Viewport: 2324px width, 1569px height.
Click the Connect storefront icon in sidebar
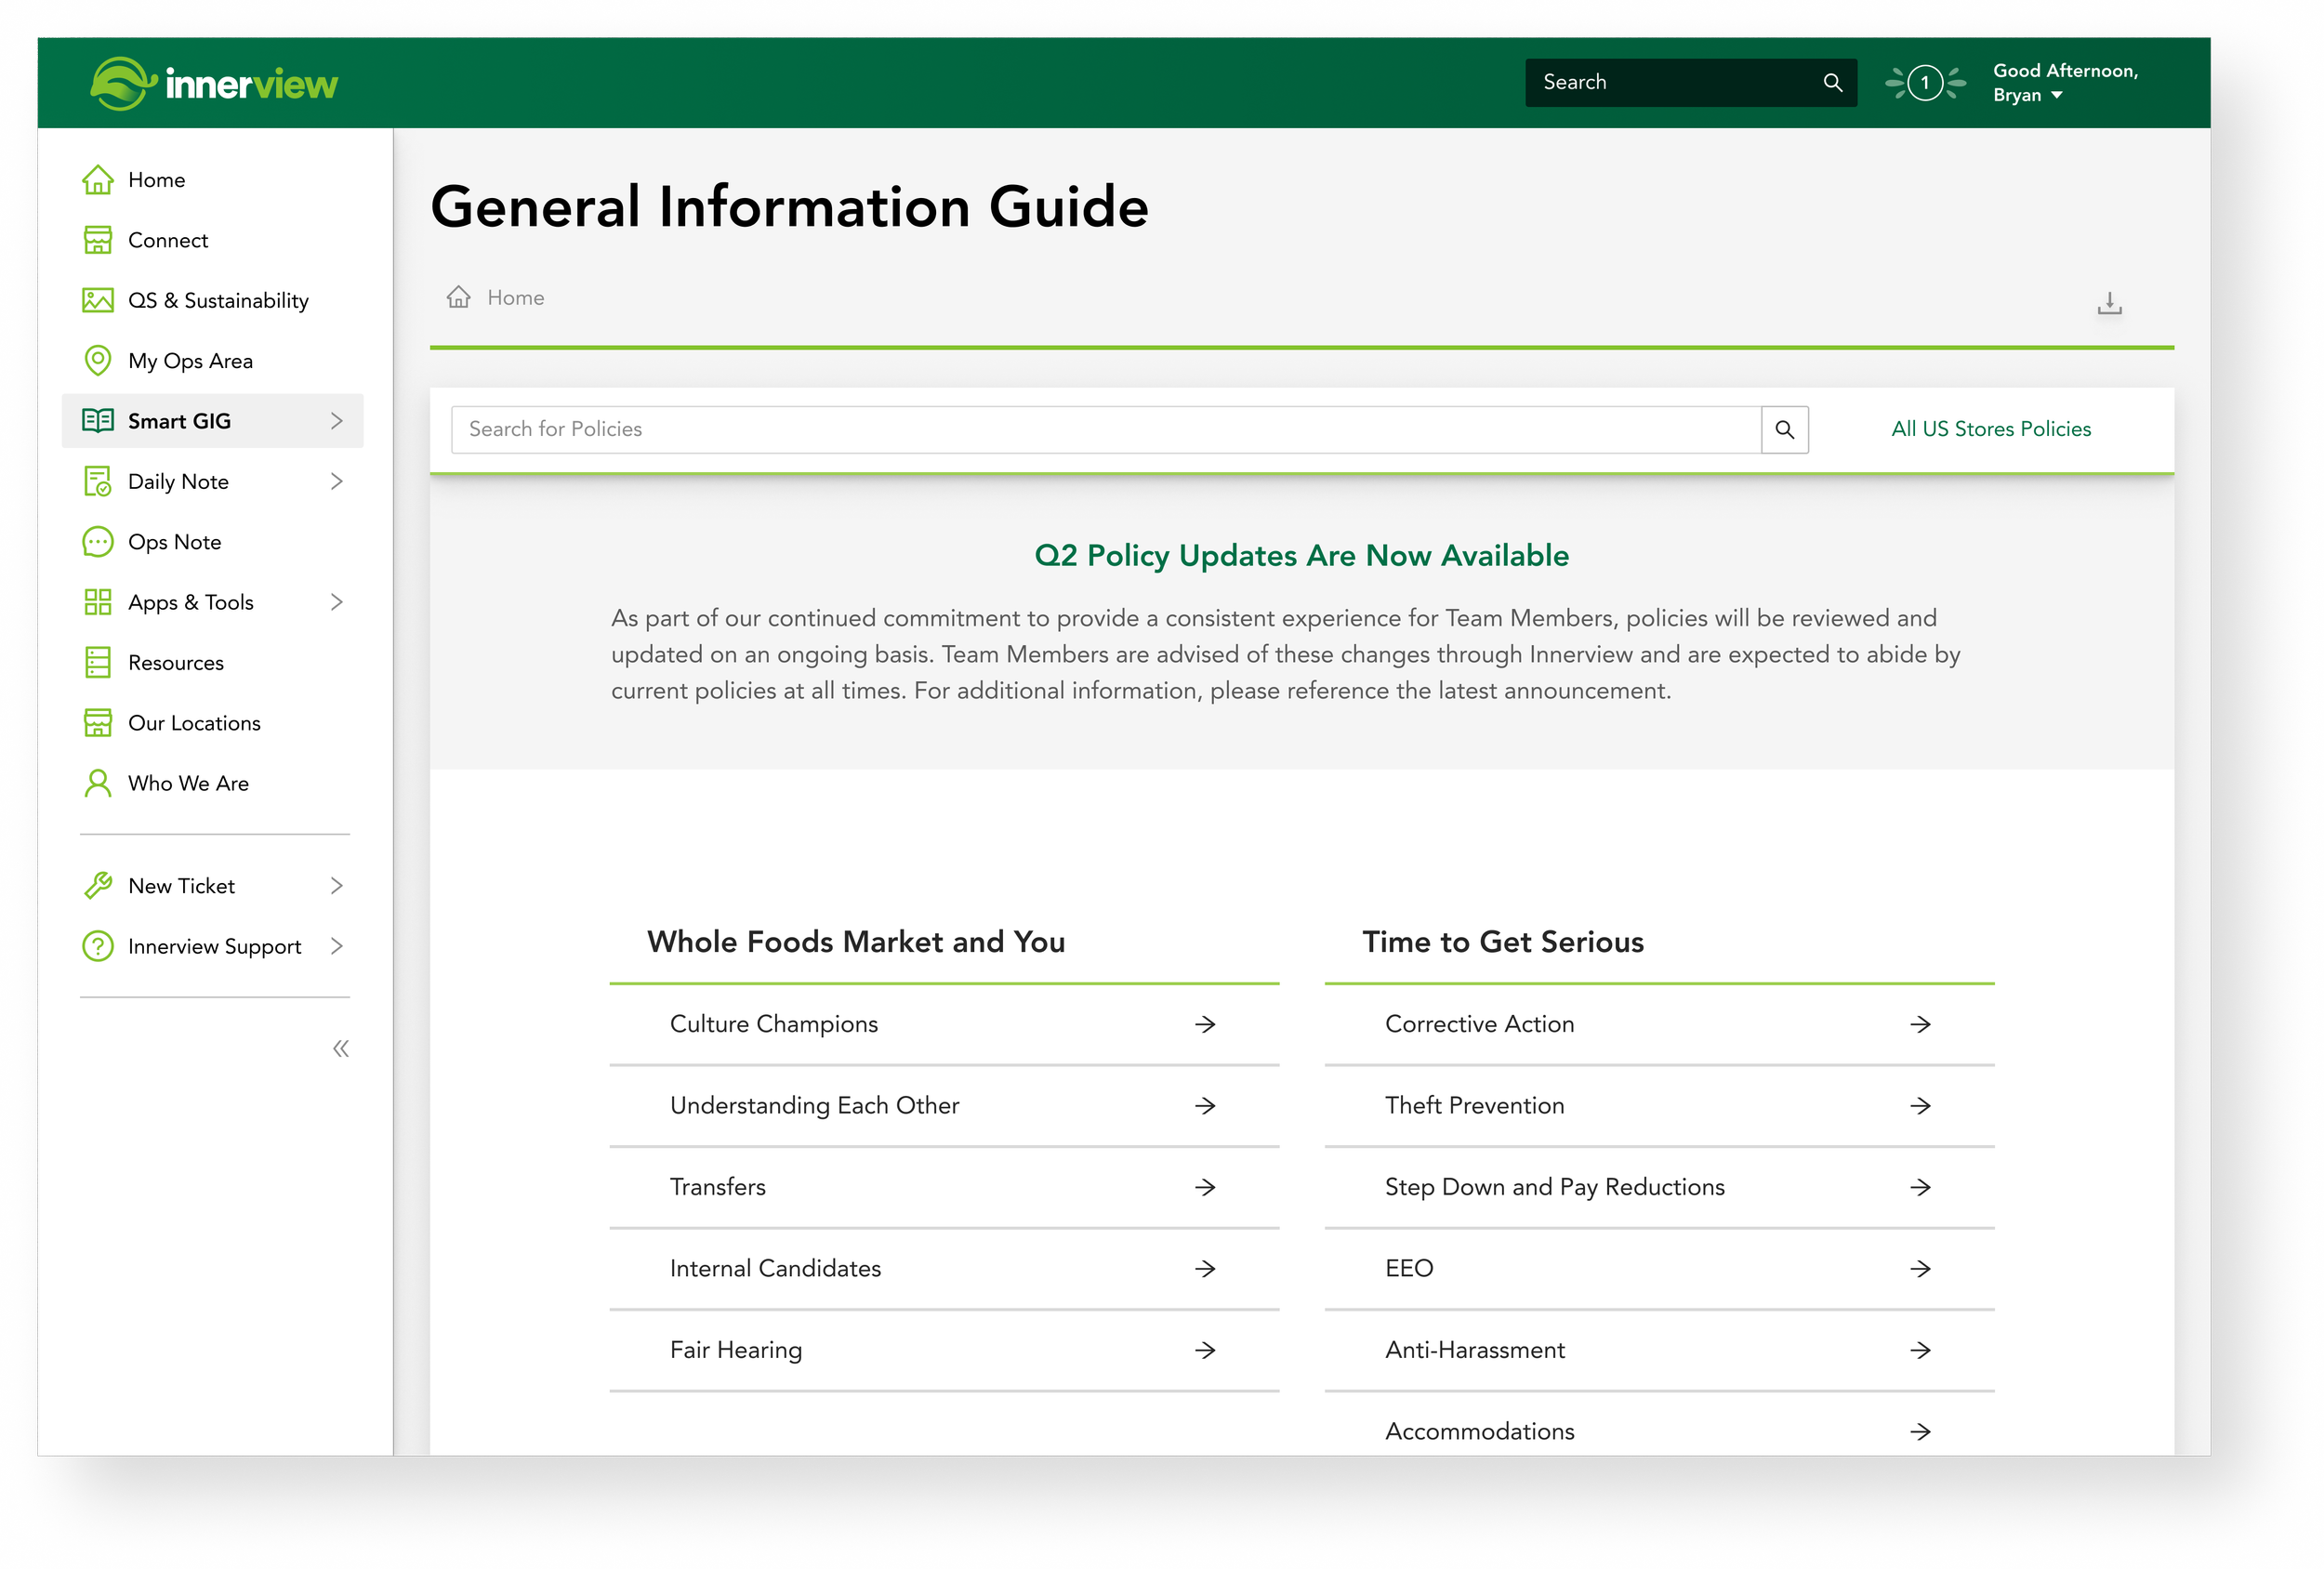point(98,240)
